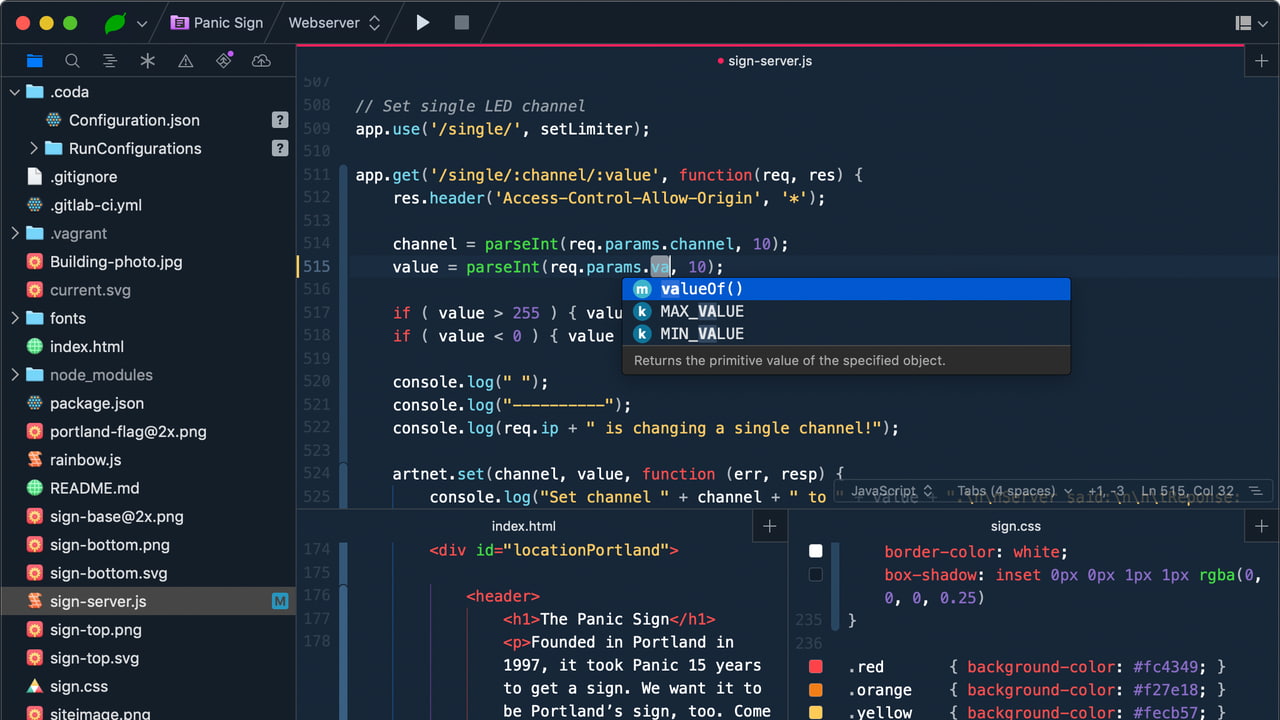Choose valueOf() from the autocomplete list
The height and width of the screenshot is (720, 1280).
tap(846, 289)
